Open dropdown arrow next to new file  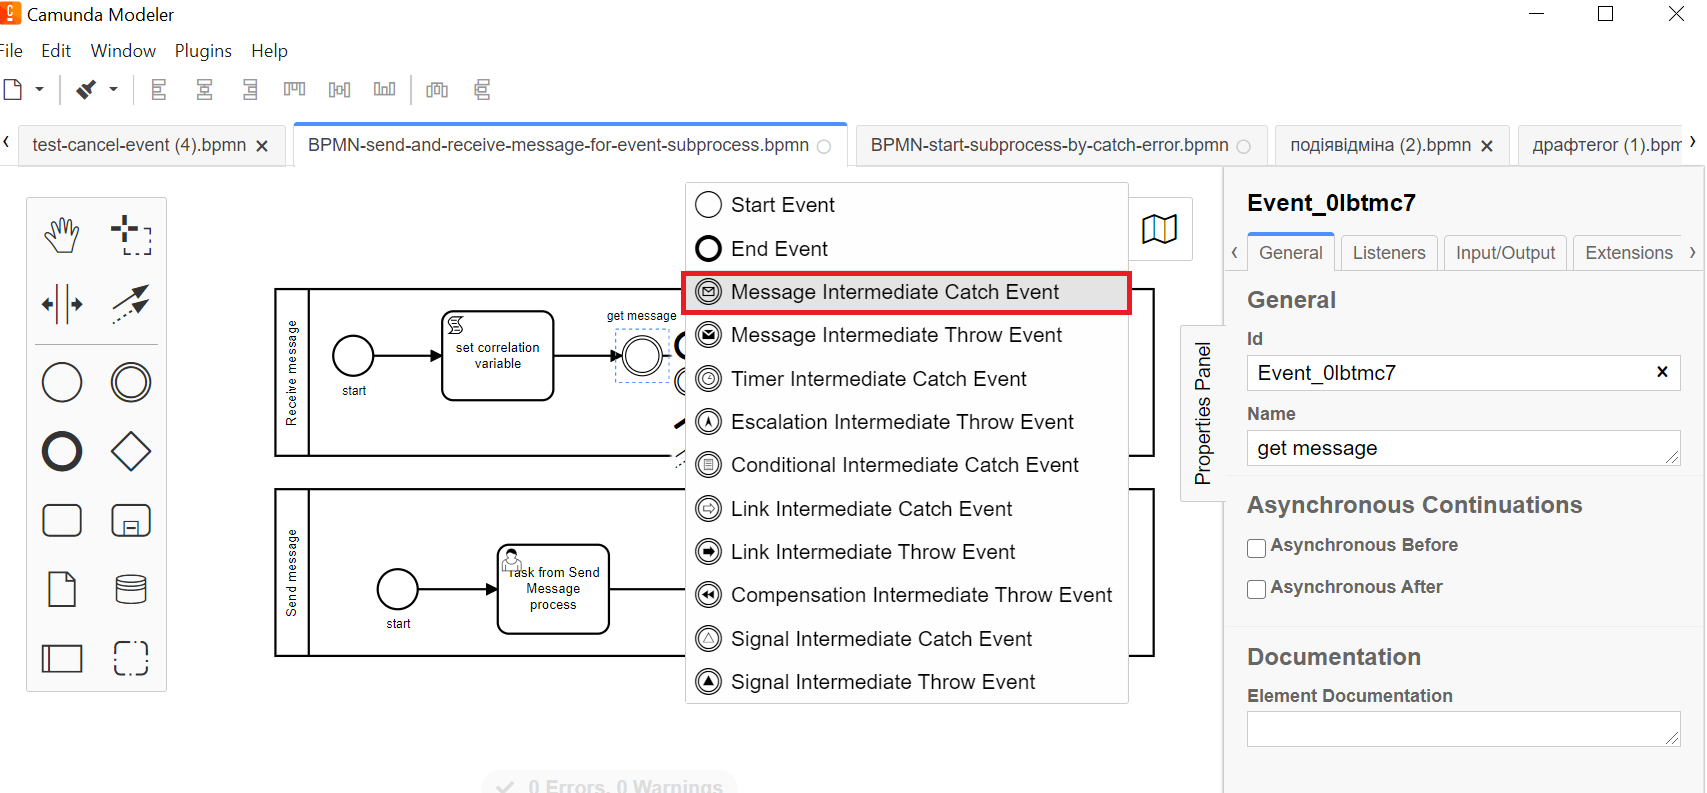pos(40,90)
